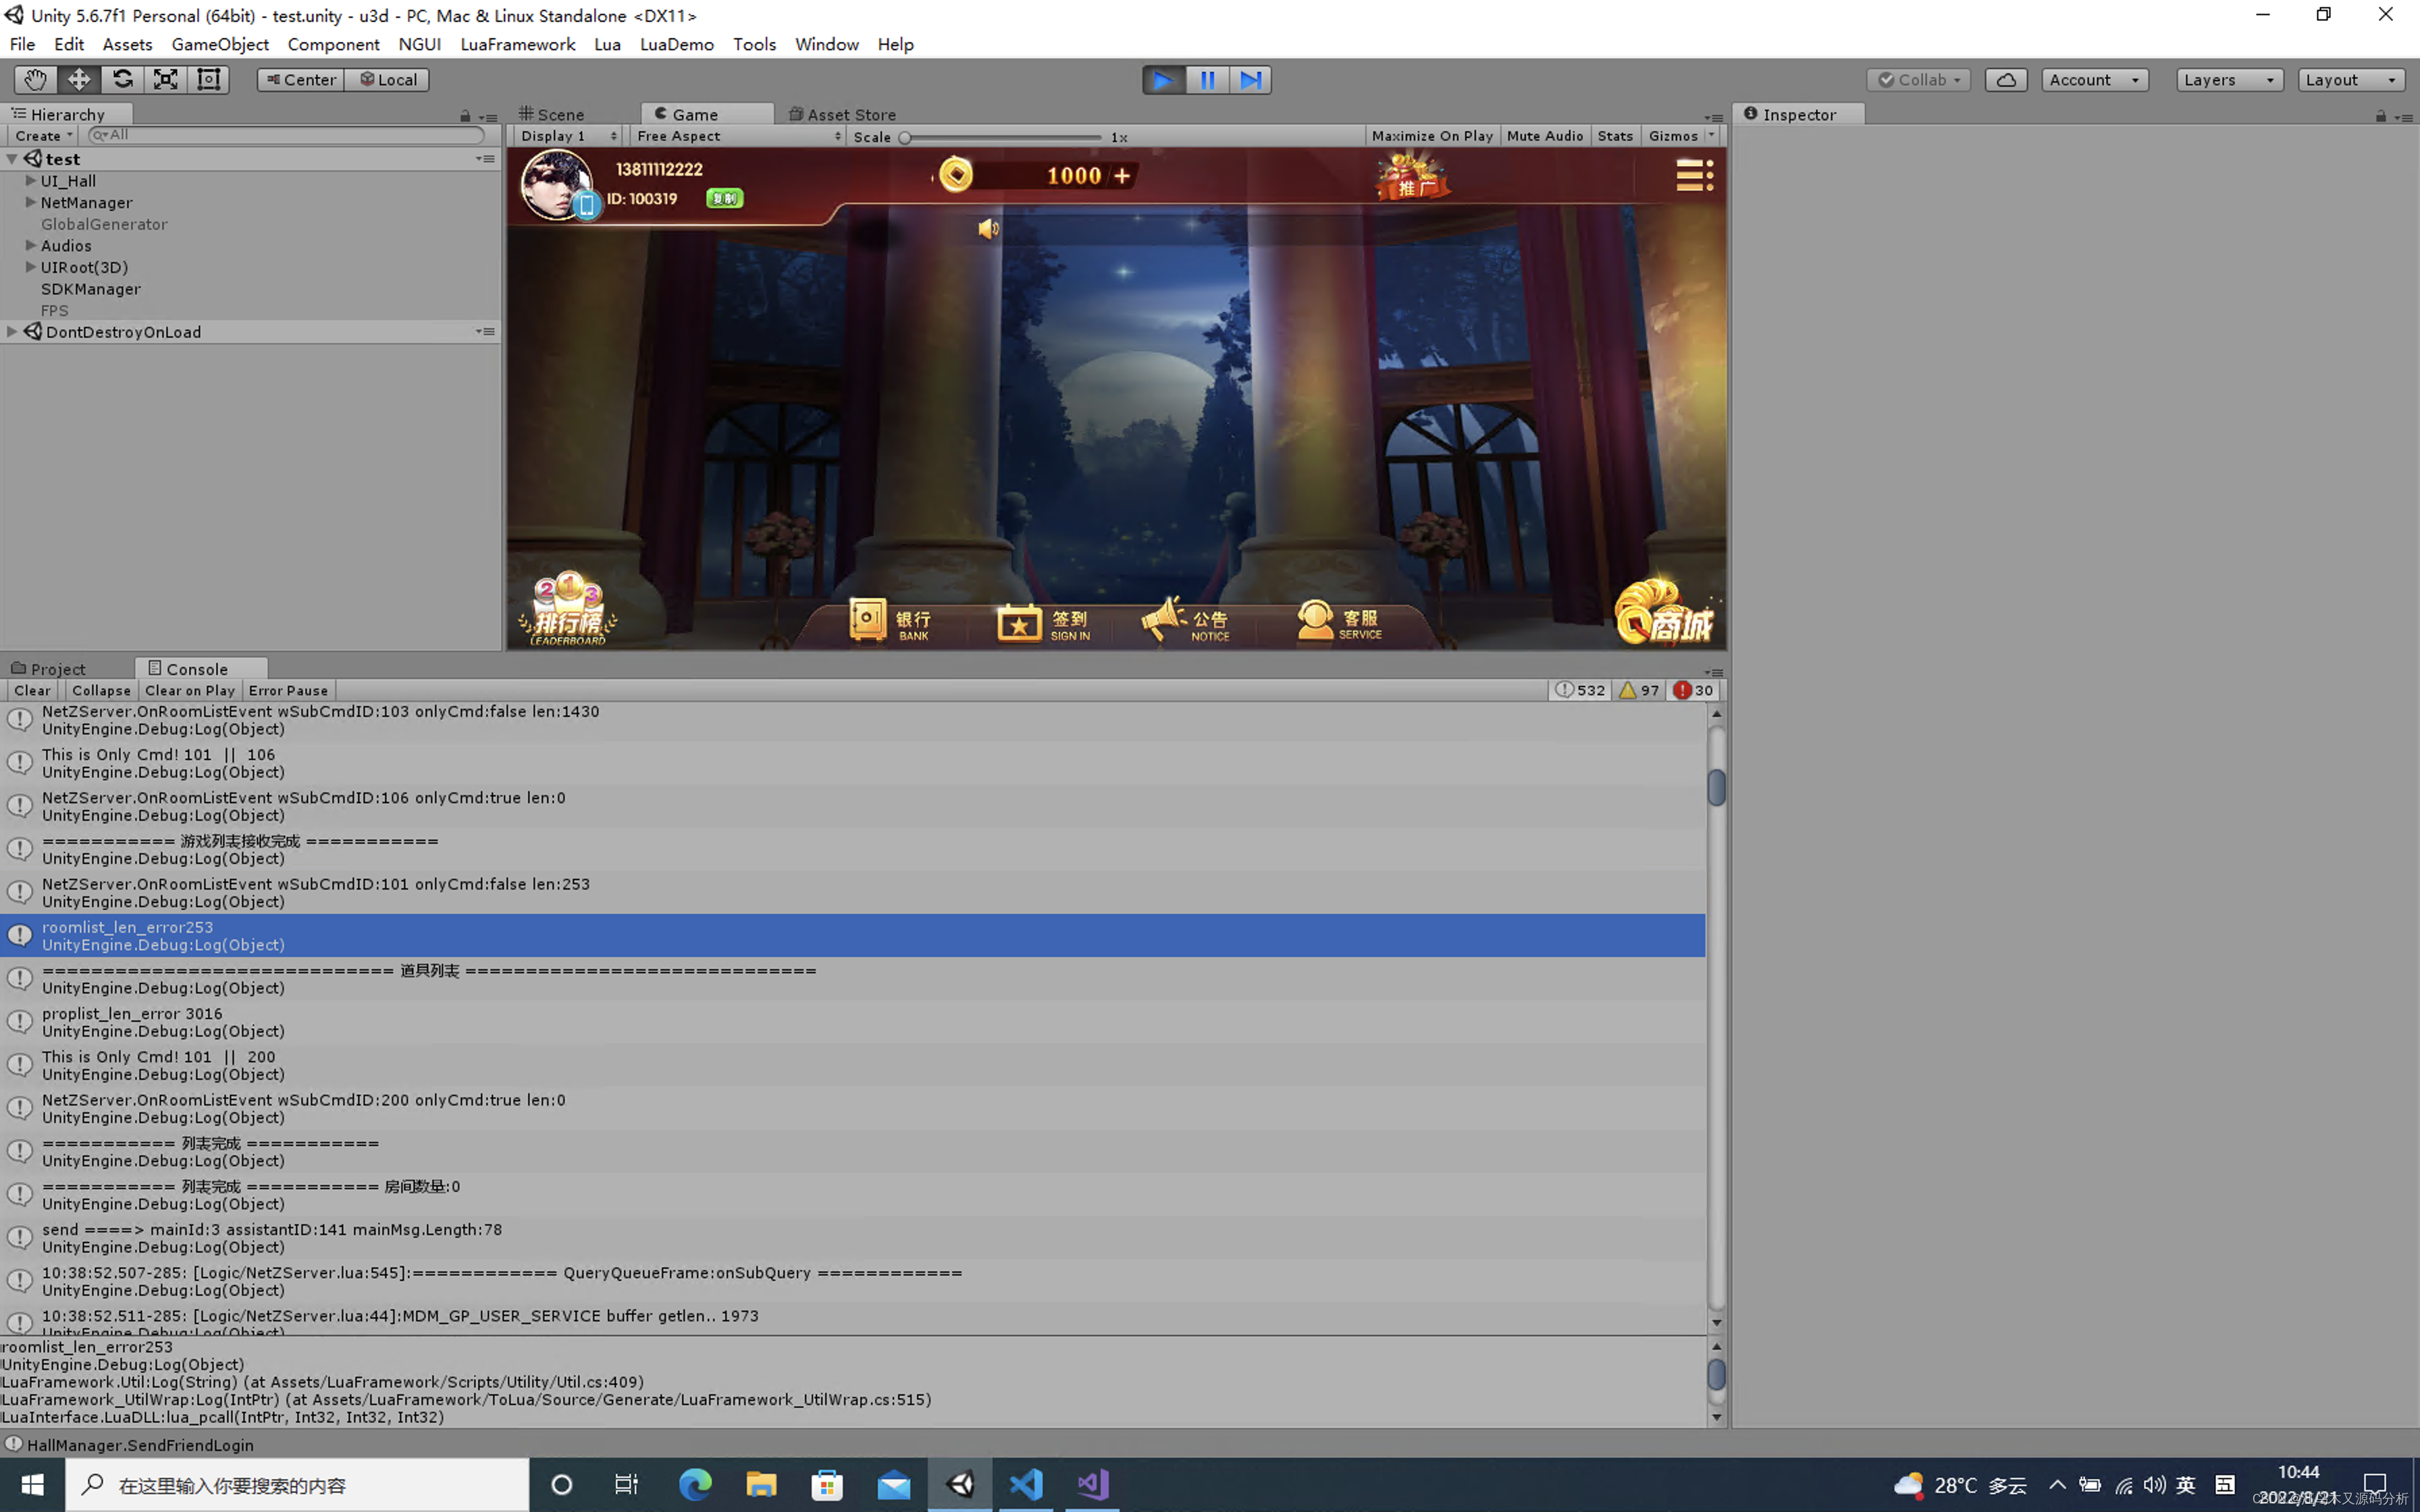Open the Layers dropdown
This screenshot has width=2420, height=1512.
[x=2229, y=80]
